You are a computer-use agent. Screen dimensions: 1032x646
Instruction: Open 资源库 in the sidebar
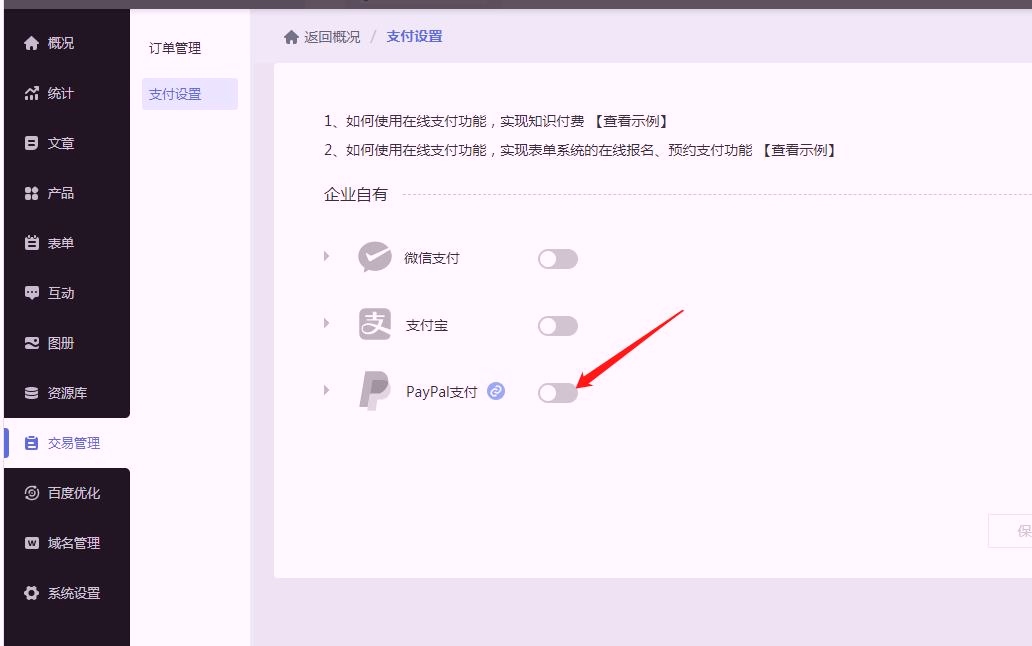click(x=67, y=393)
